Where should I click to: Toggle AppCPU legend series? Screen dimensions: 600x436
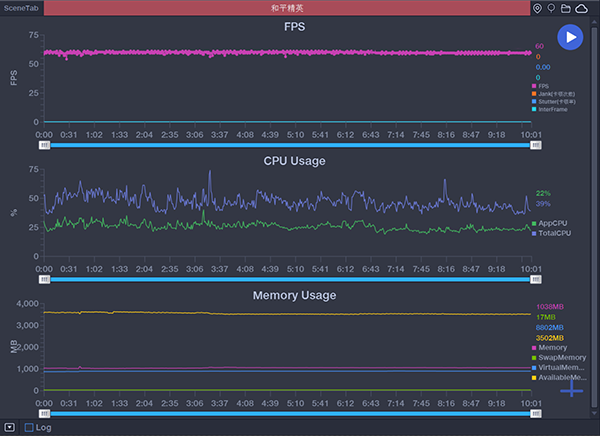point(553,223)
